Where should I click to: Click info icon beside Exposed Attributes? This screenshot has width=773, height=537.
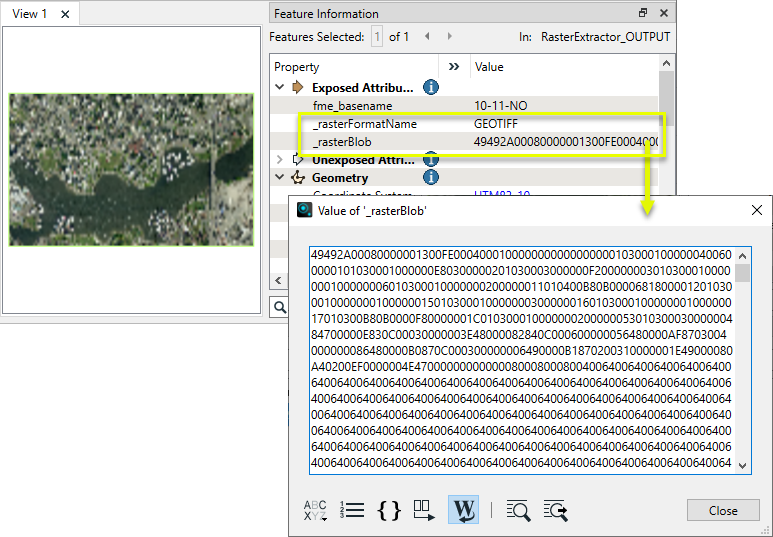[x=431, y=87]
